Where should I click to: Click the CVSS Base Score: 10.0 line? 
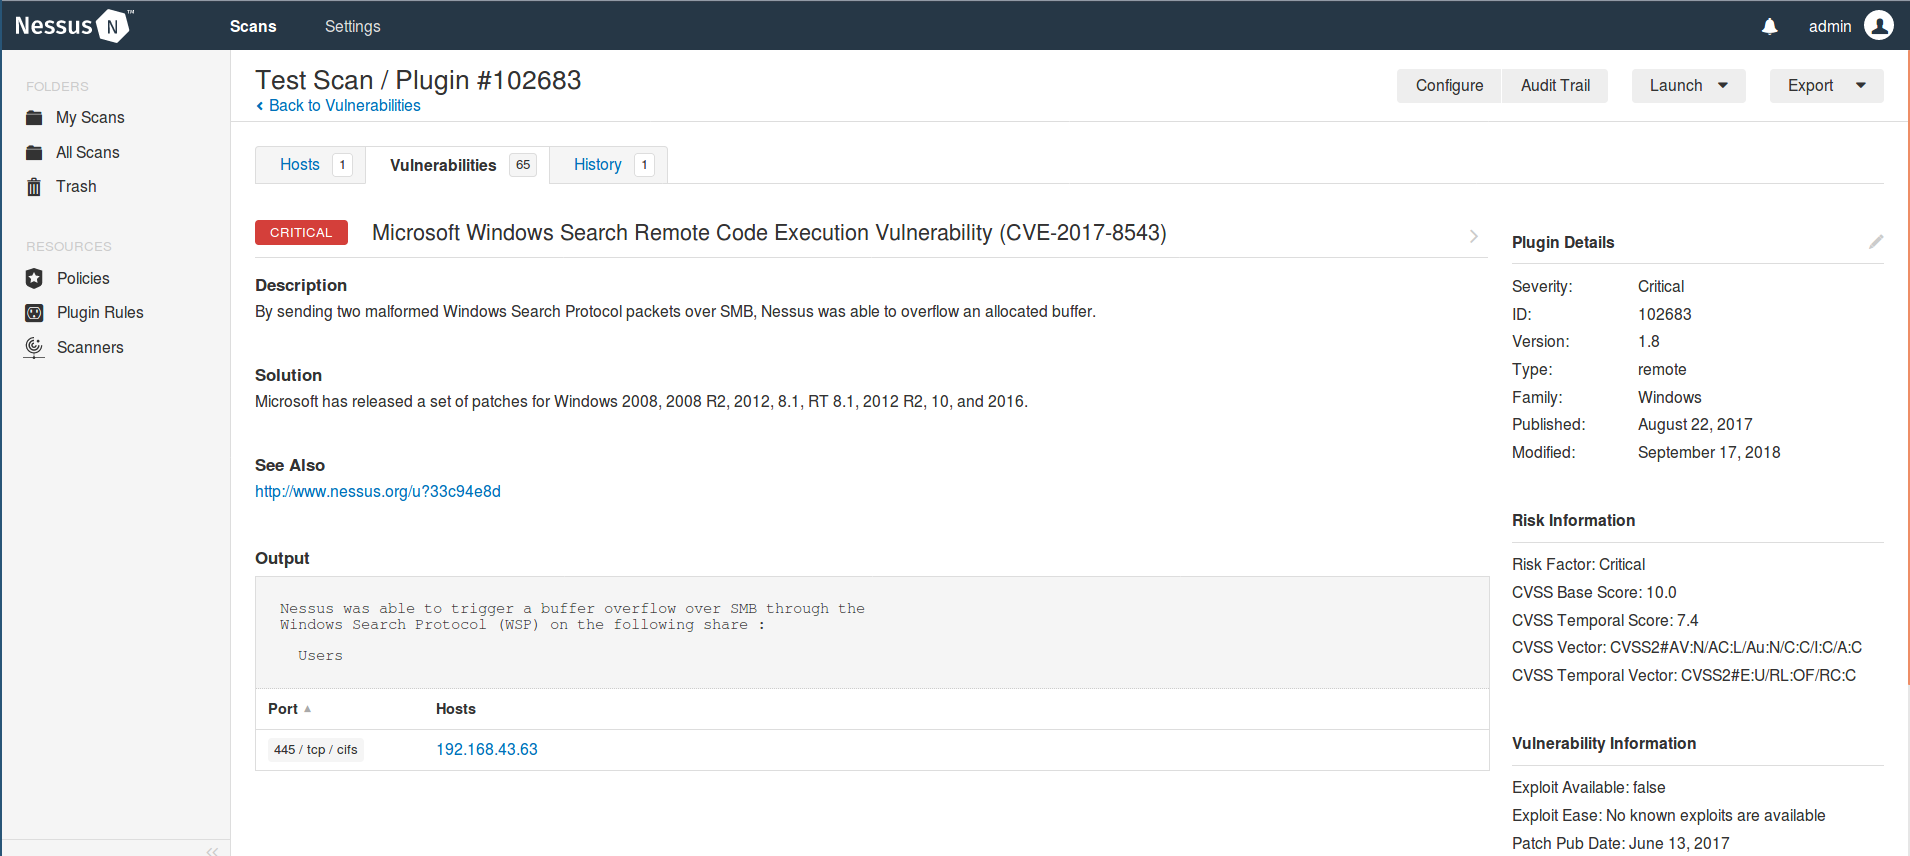tap(1594, 593)
